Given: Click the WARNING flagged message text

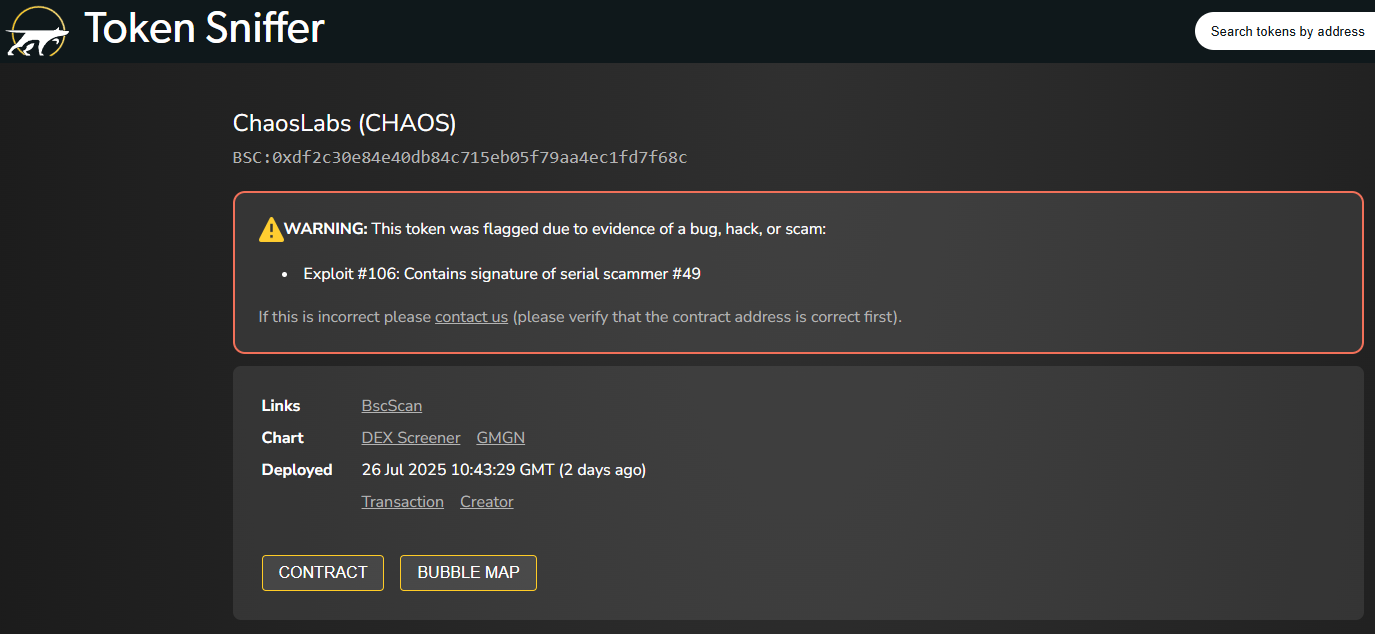Looking at the screenshot, I should pos(555,229).
